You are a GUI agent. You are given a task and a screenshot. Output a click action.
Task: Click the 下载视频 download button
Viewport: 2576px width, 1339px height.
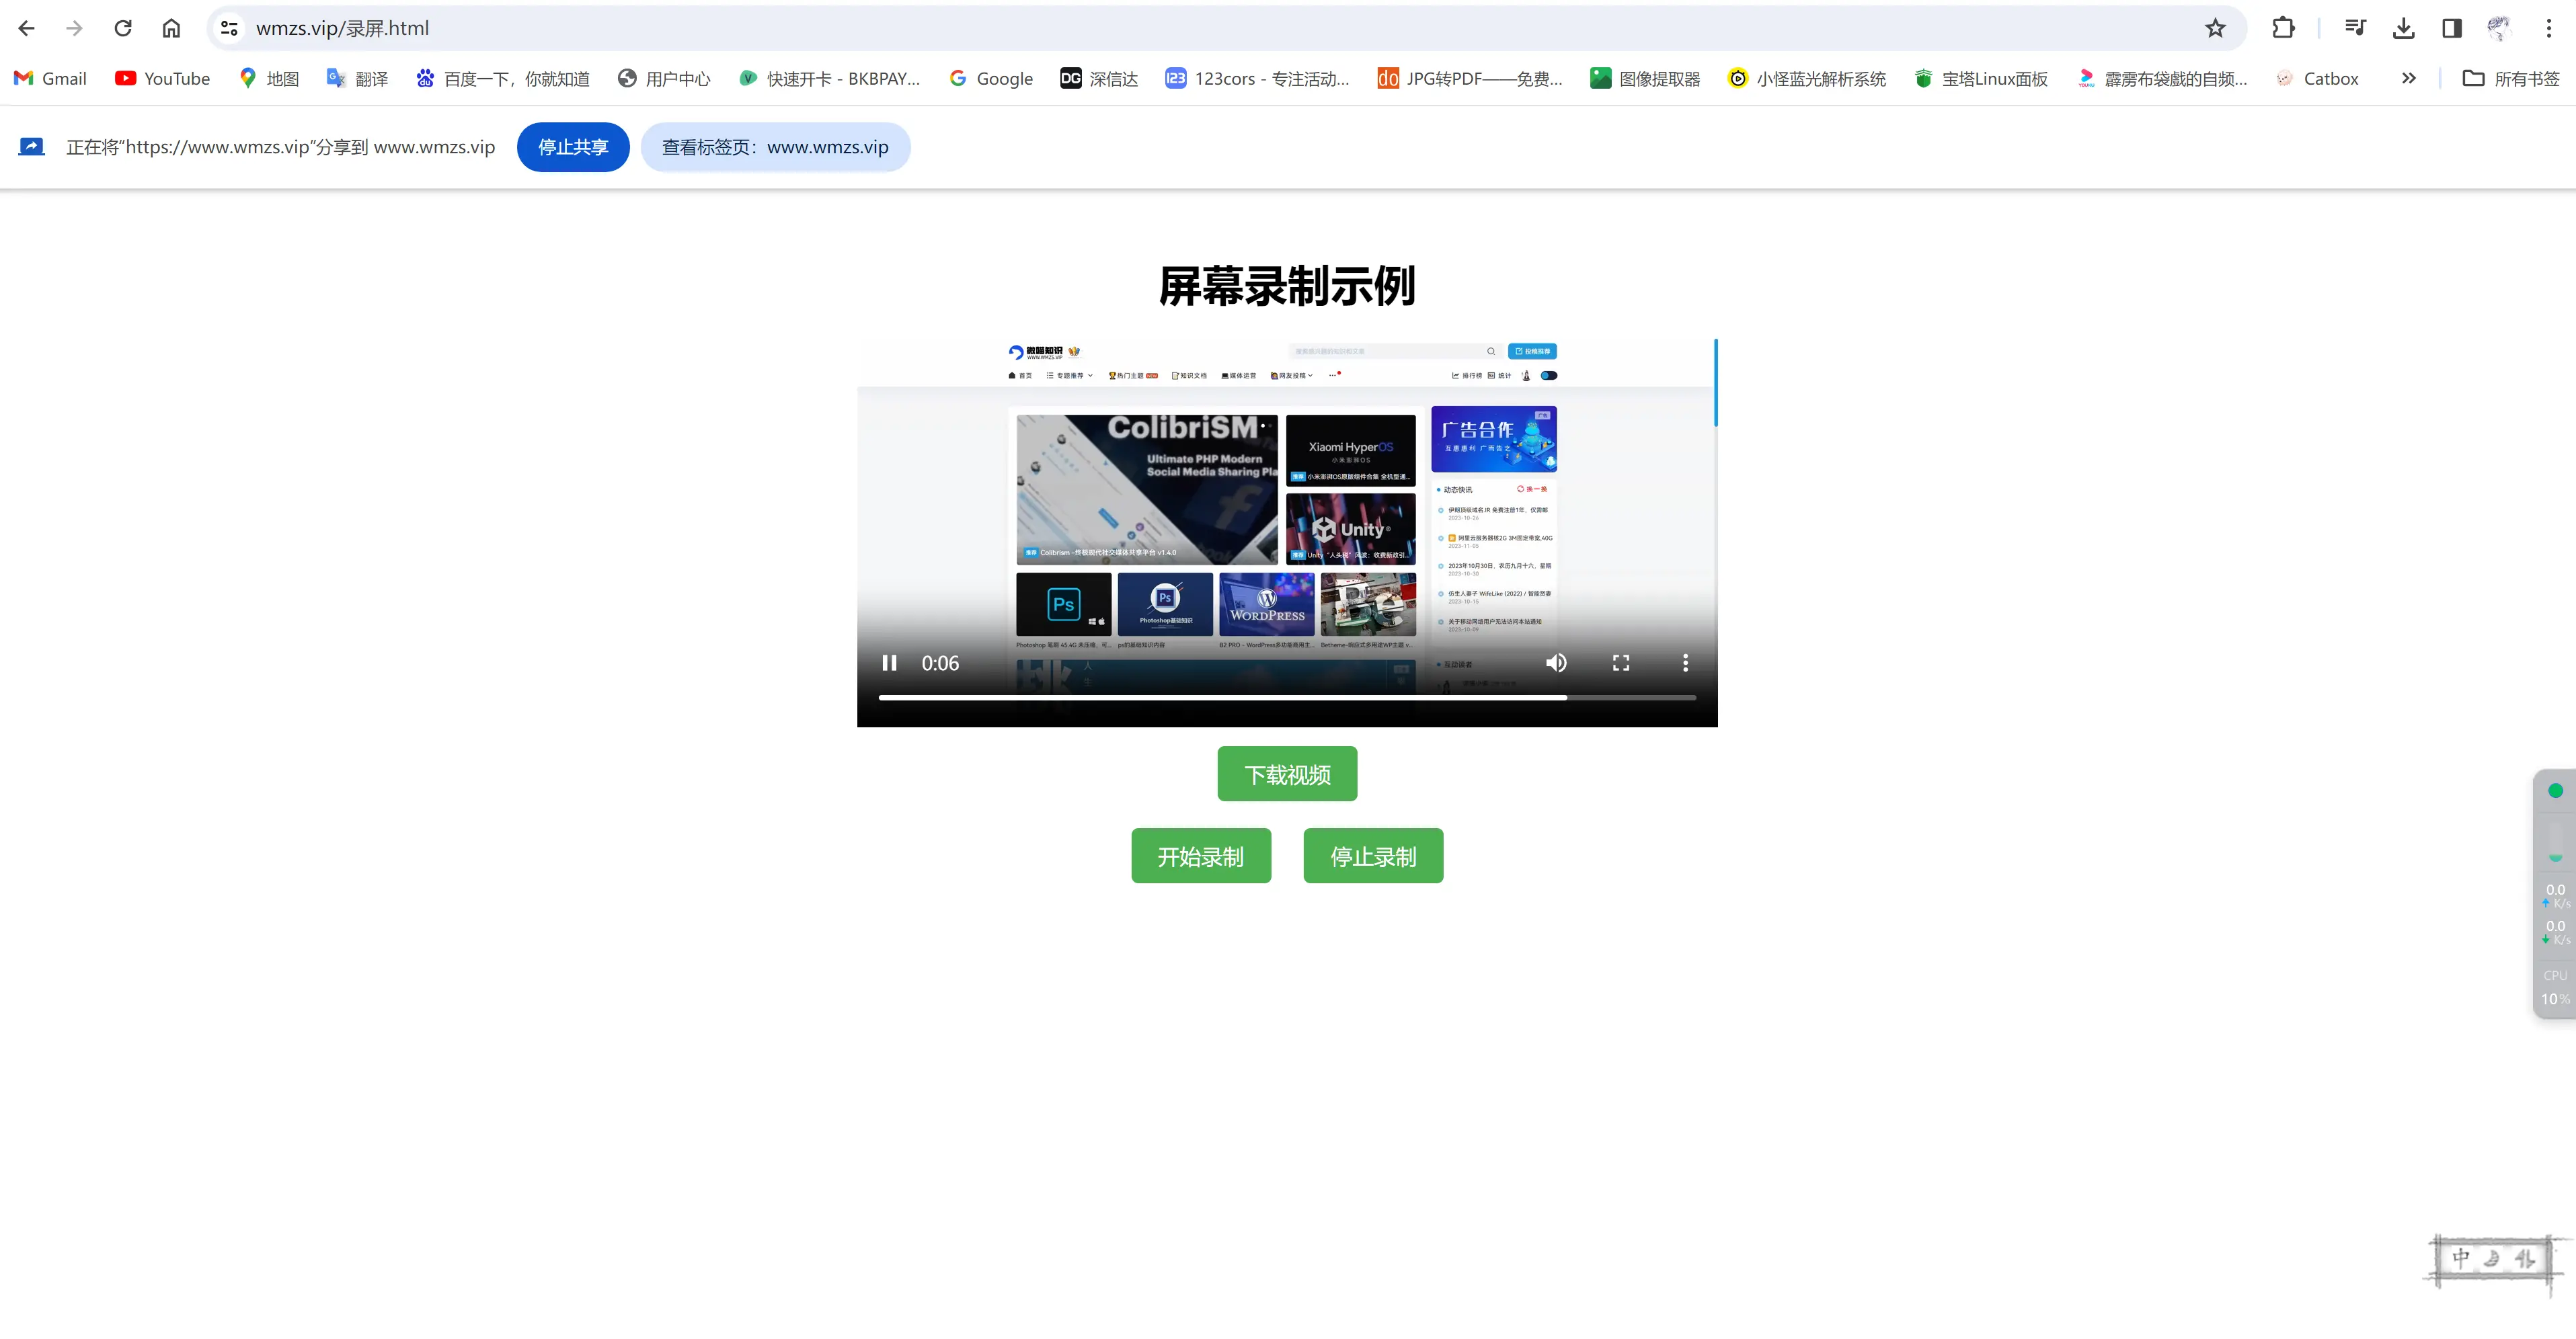(1287, 773)
